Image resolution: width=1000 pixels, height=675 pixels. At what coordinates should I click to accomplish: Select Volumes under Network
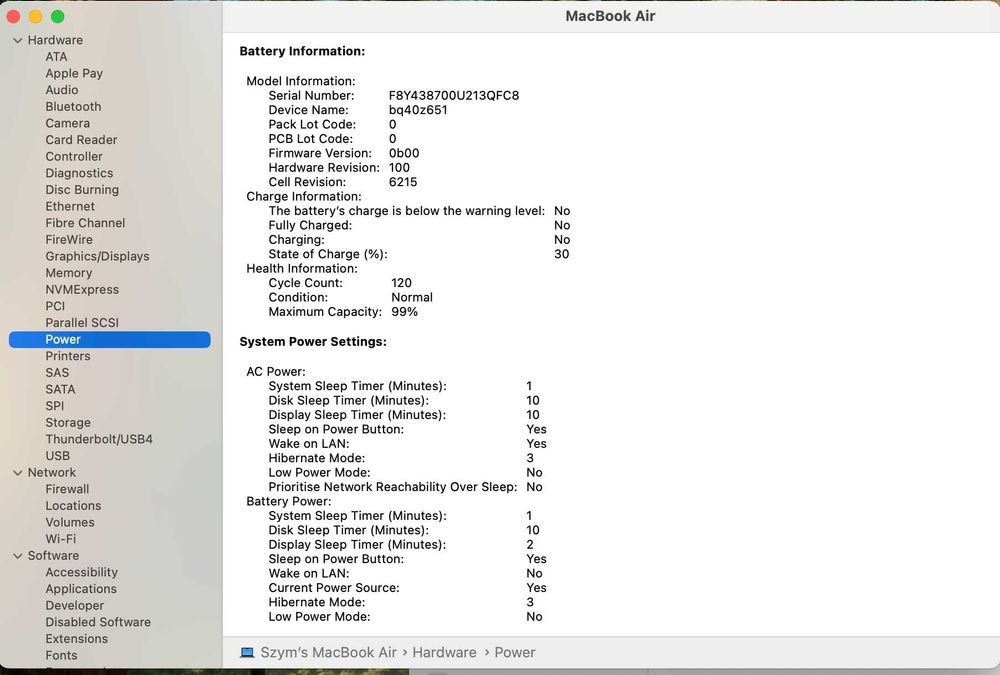click(x=70, y=522)
